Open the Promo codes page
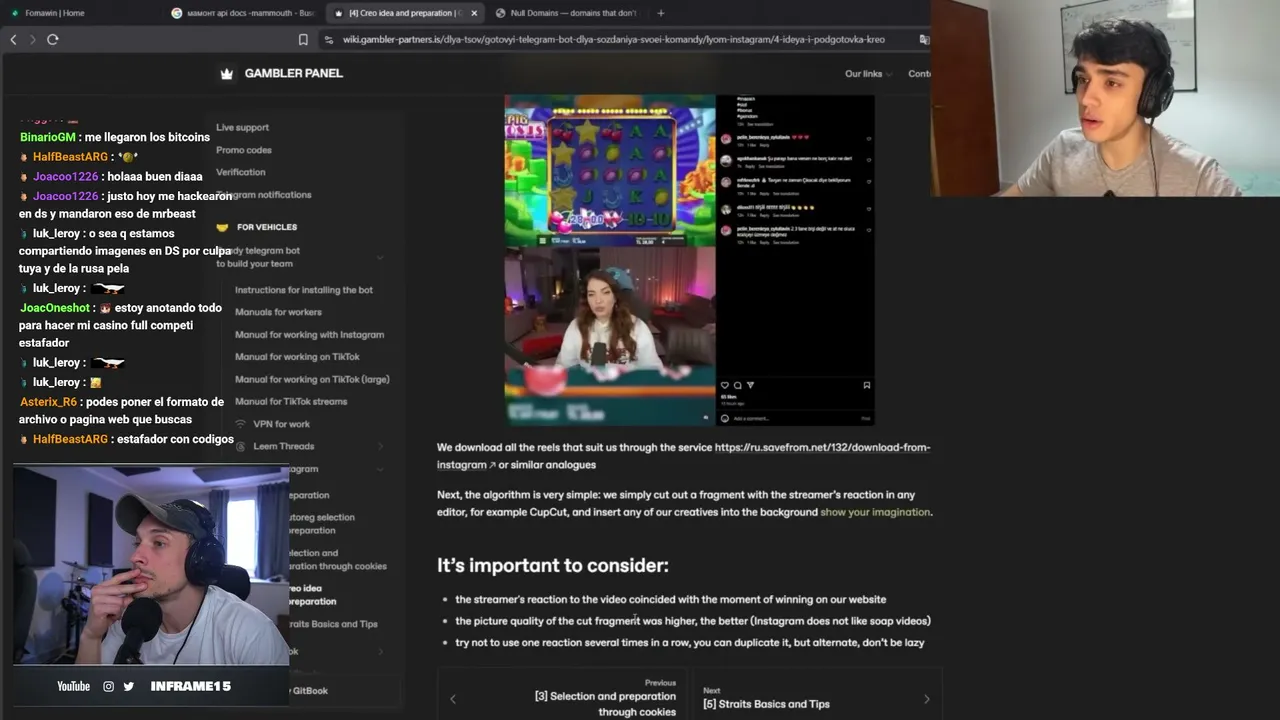The width and height of the screenshot is (1280, 720). 244,150
